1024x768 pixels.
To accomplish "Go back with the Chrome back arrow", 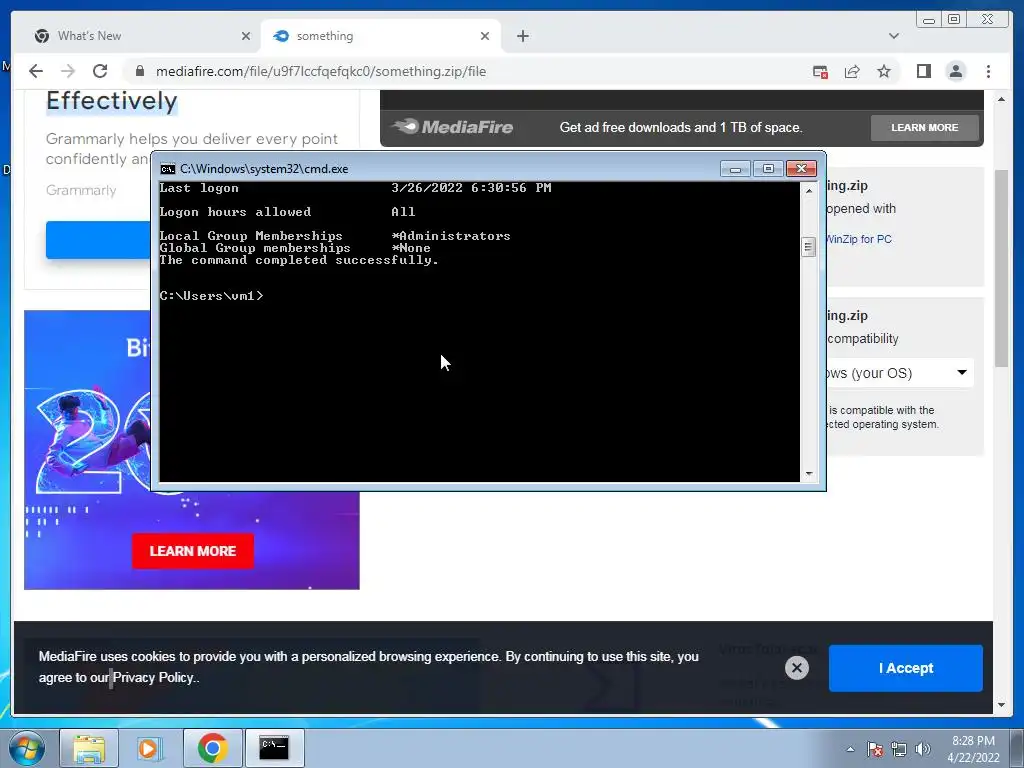I will tap(36, 71).
